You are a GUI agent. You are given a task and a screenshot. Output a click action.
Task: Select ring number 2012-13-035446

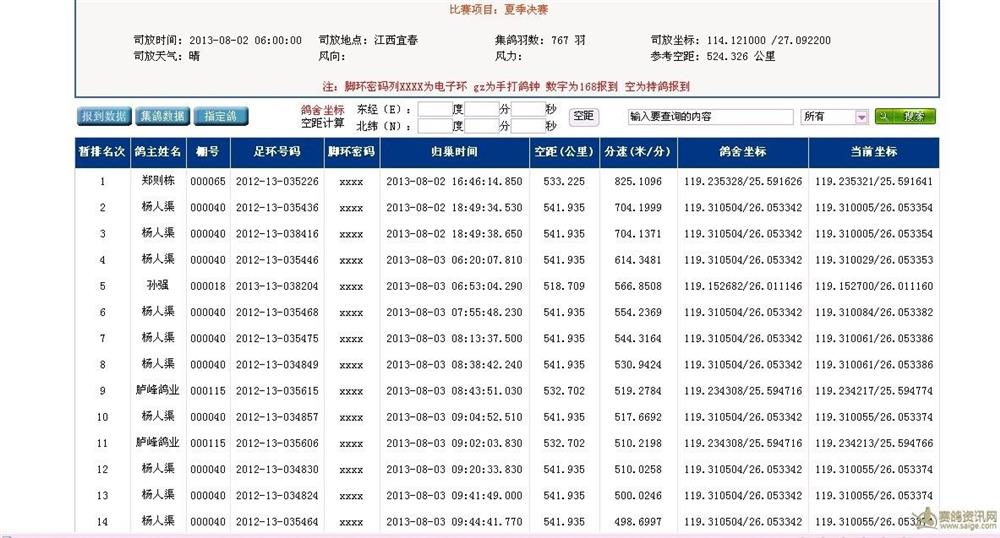tap(277, 260)
